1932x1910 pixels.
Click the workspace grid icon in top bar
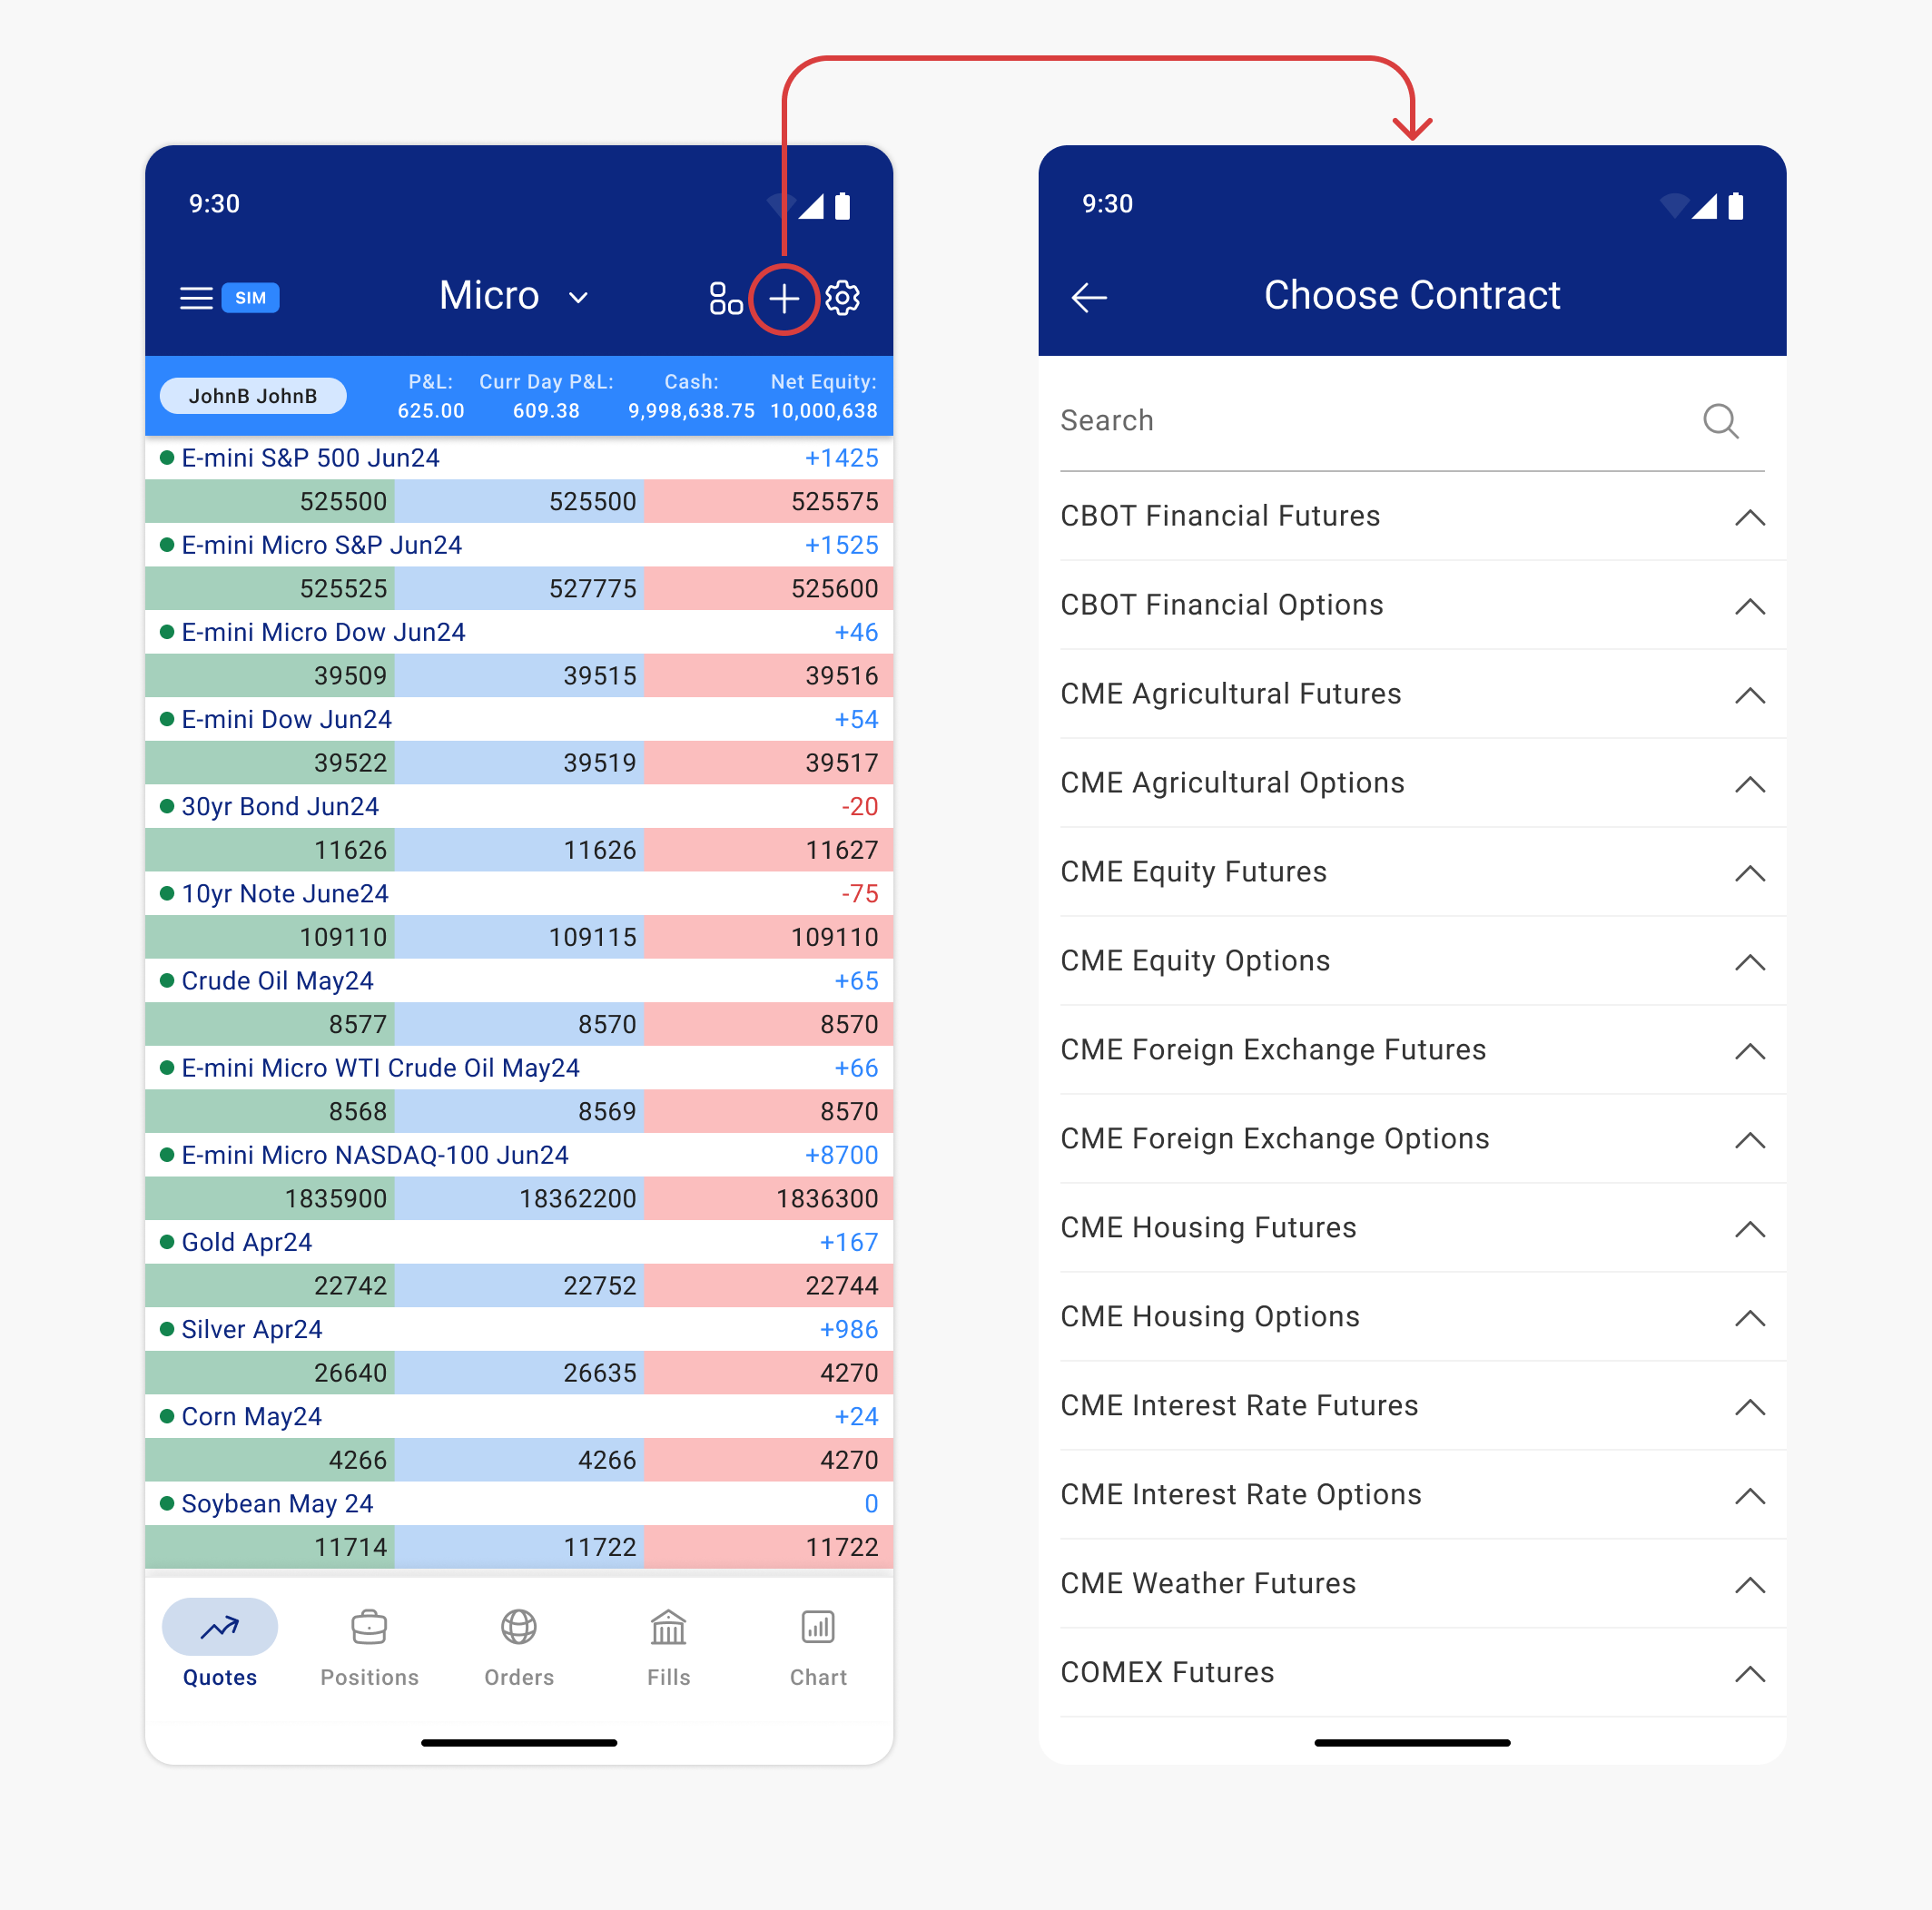(x=727, y=297)
